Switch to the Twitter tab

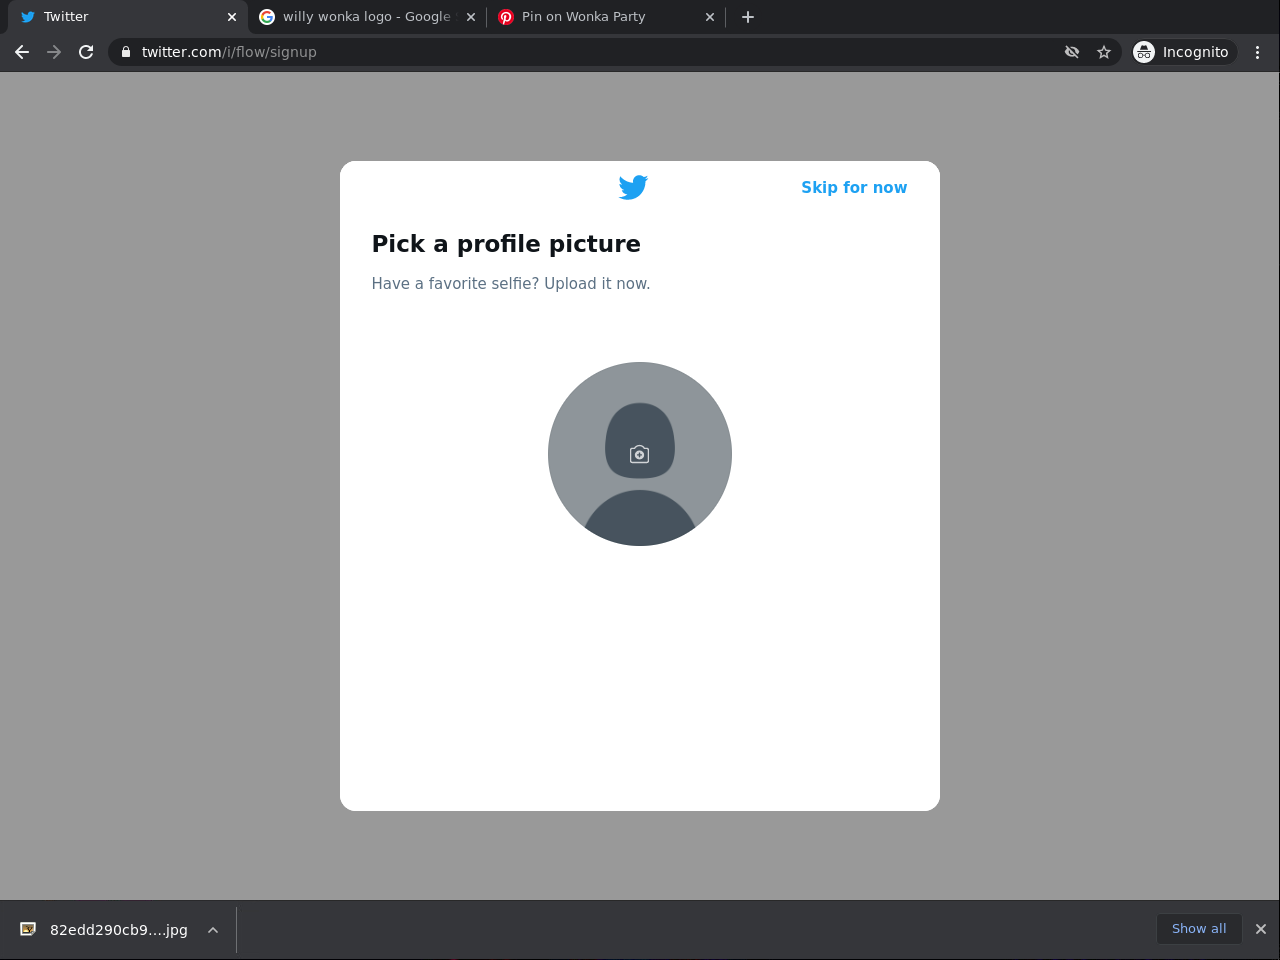(x=128, y=17)
